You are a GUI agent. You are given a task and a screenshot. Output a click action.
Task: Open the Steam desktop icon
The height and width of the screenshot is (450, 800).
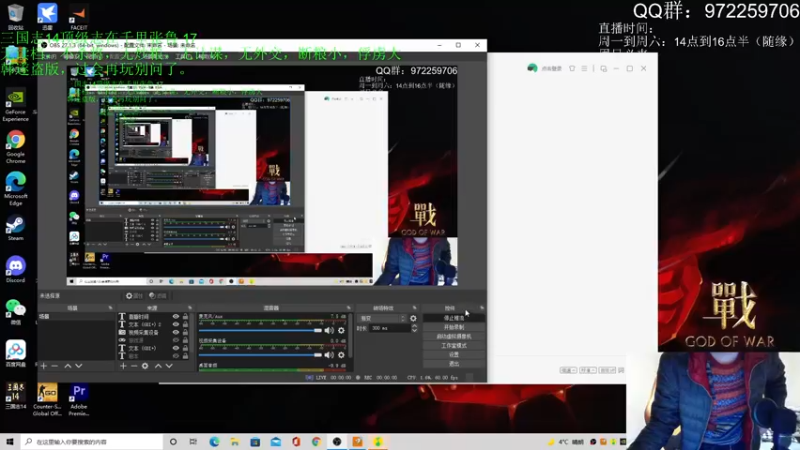click(15, 228)
